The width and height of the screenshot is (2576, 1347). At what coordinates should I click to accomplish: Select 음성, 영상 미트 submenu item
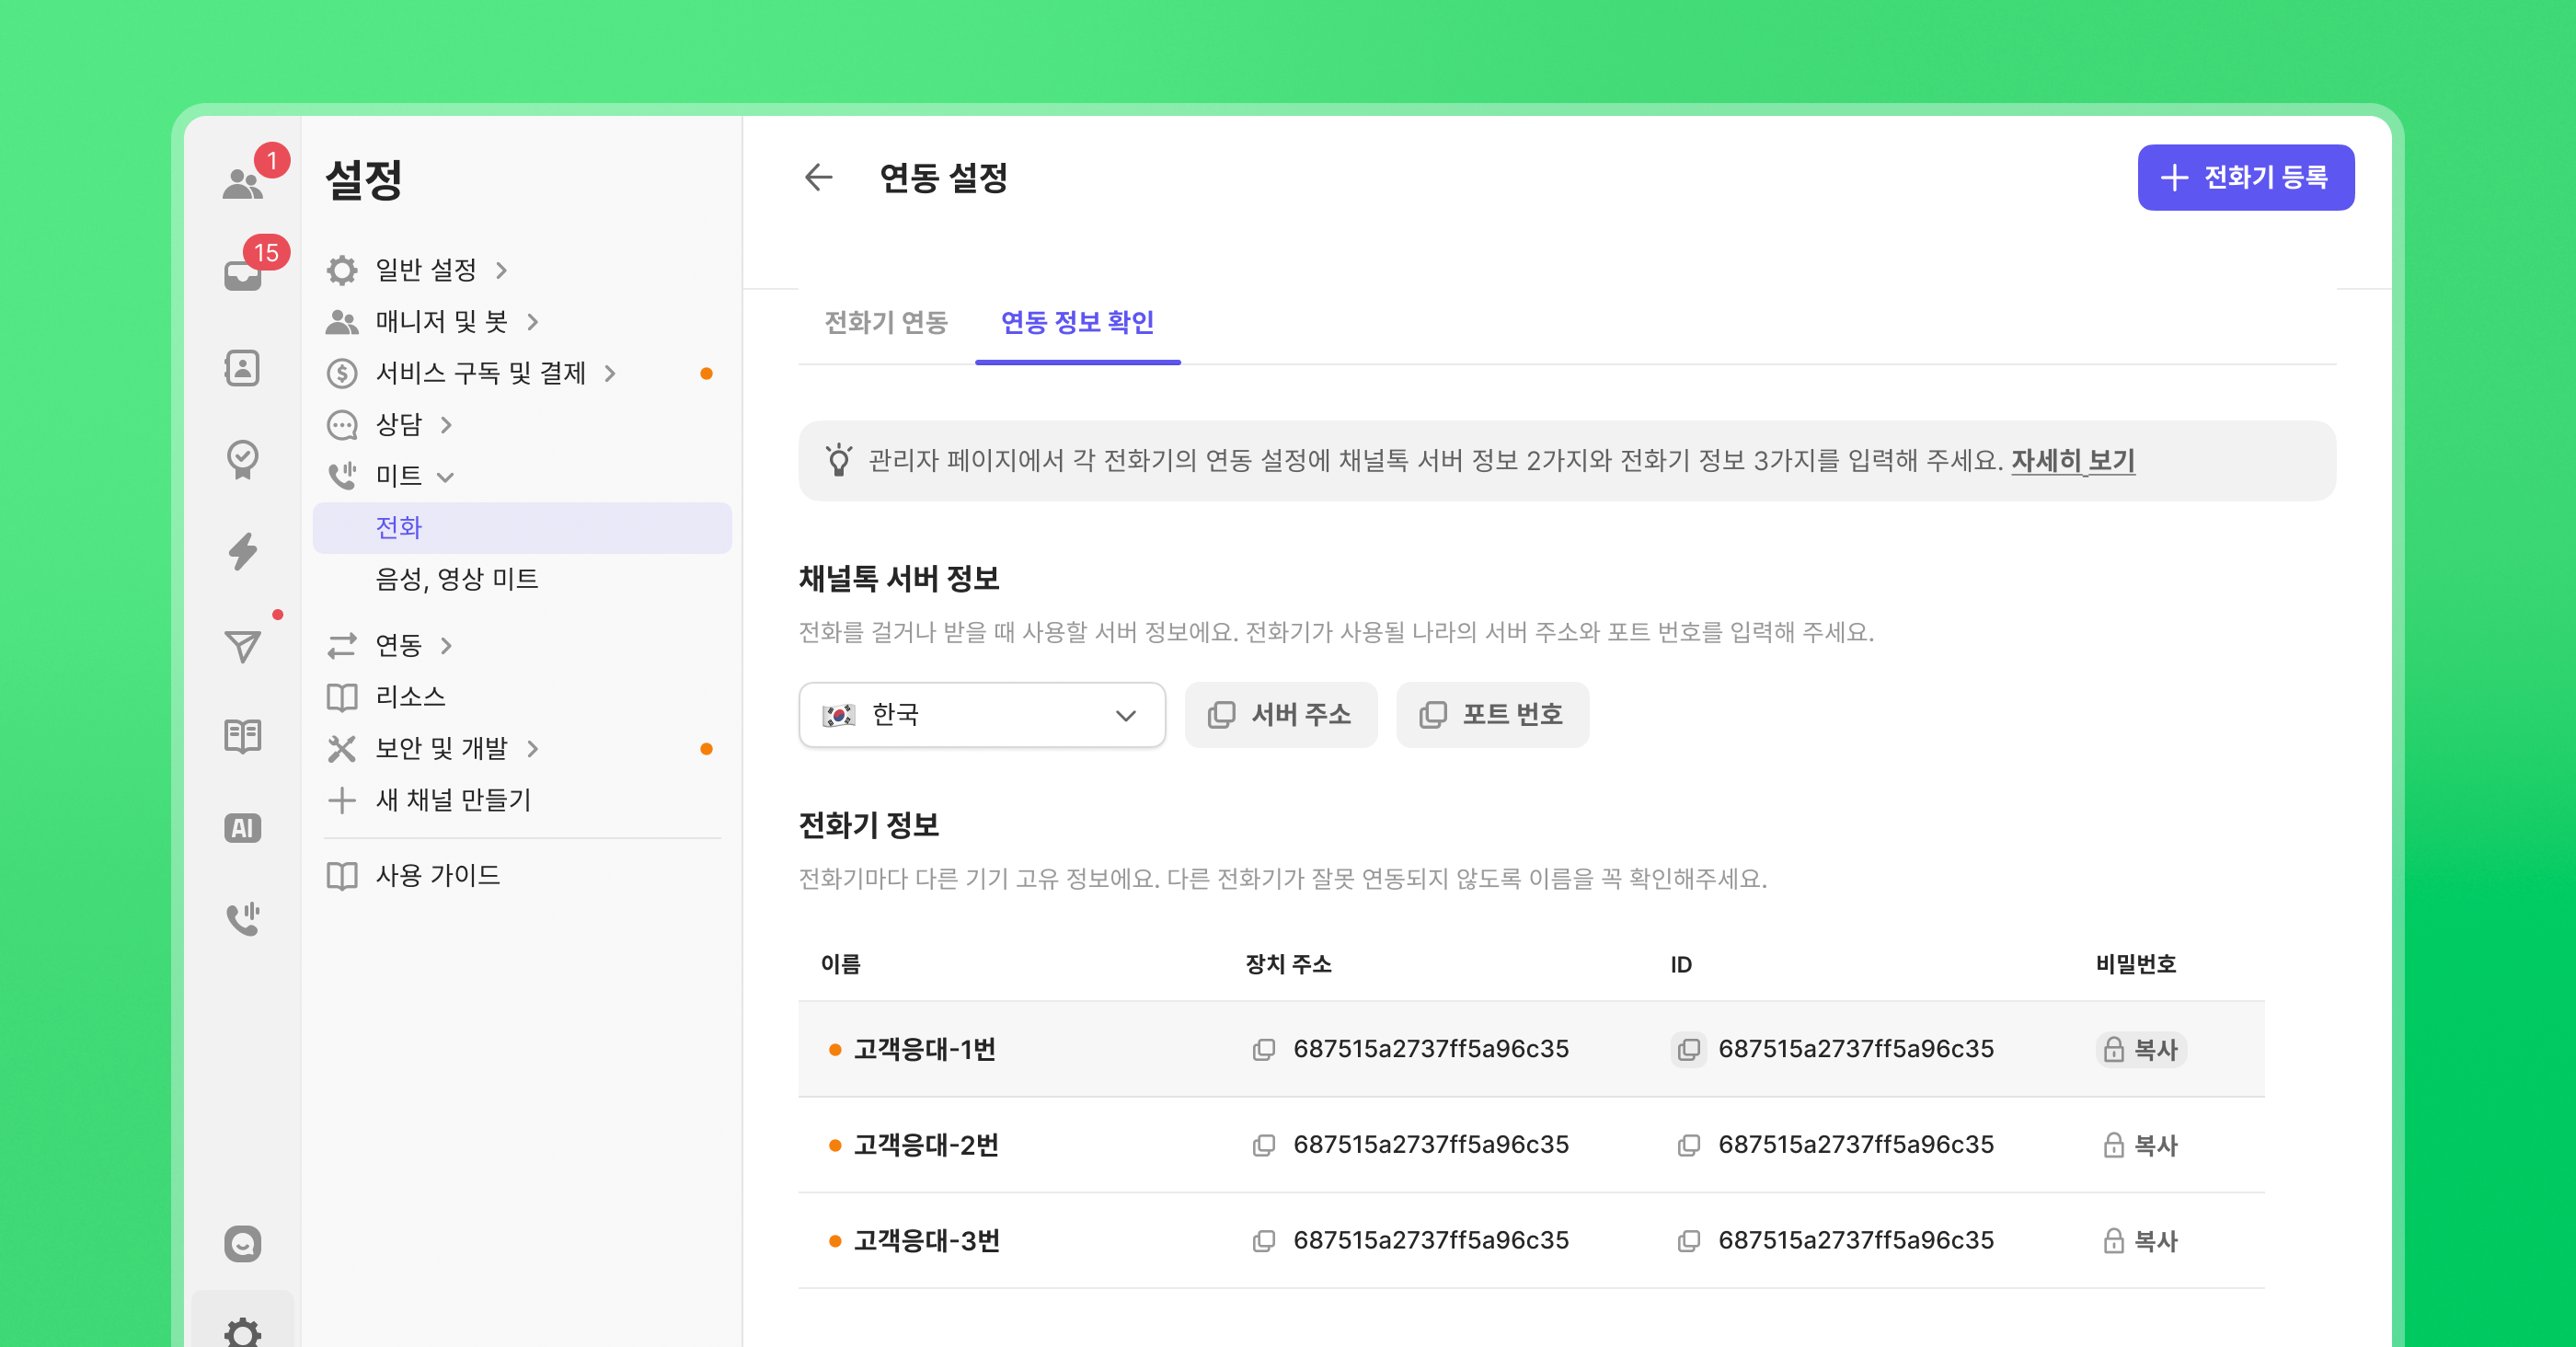[x=456, y=579]
